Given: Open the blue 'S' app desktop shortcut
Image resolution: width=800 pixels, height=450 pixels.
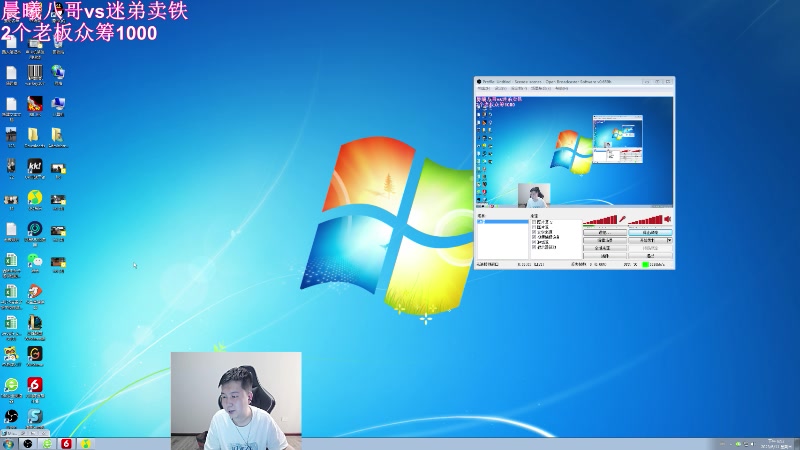Looking at the screenshot, I should tap(35, 416).
